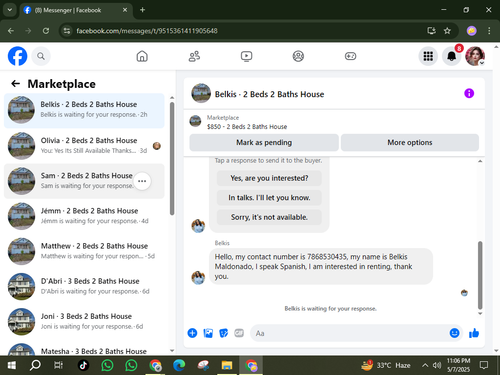Open volume control in system tray
This screenshot has height=375, width=500.
pos(437,365)
